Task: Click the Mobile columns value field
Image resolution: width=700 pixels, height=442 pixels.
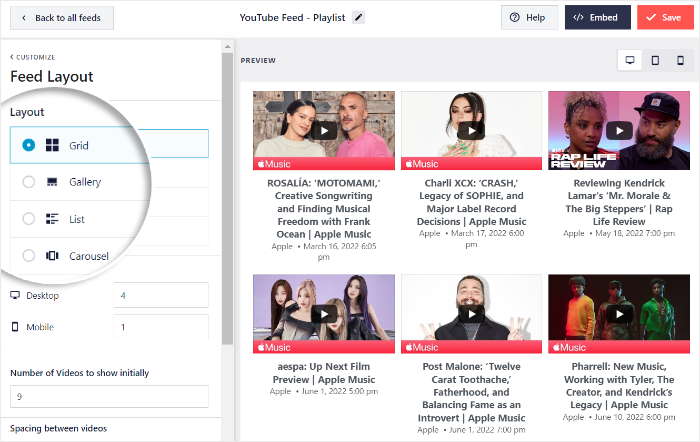Action: (x=161, y=327)
